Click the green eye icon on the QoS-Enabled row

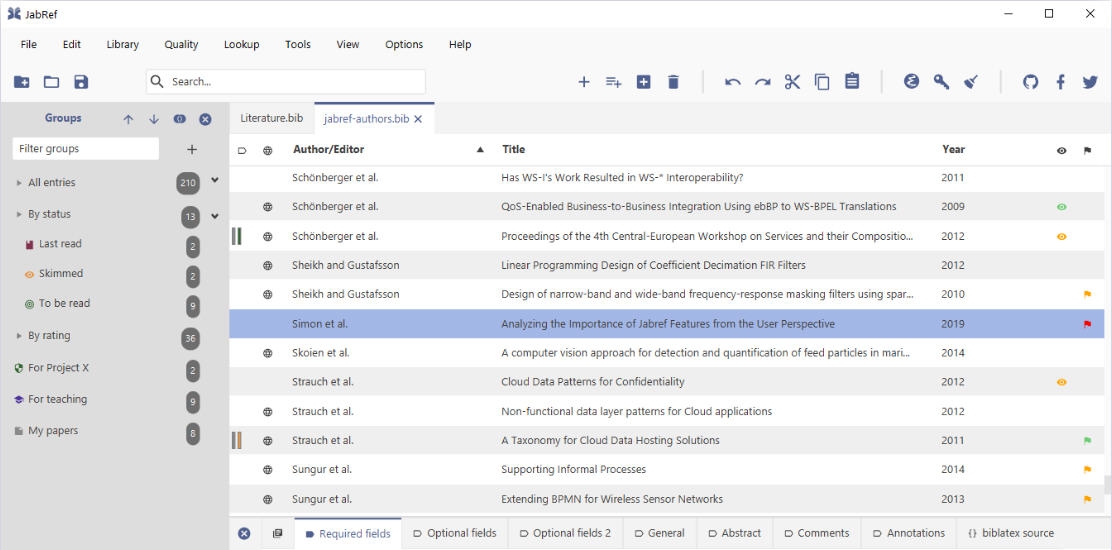pyautogui.click(x=1061, y=207)
